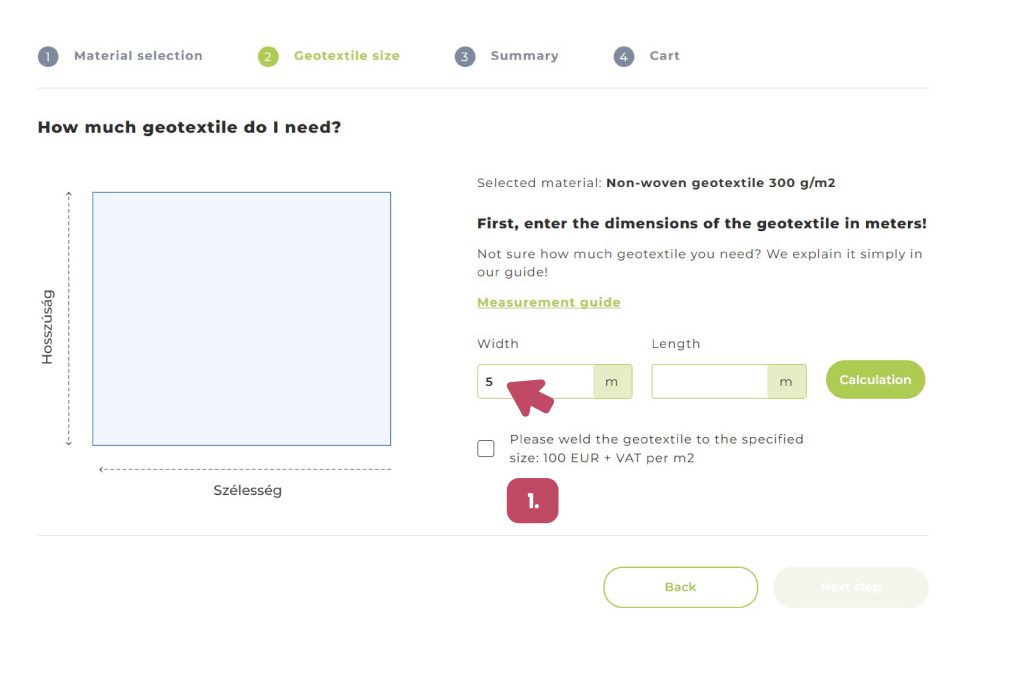Click the step 1 number circle
Viewport: 1024px width, 678px height.
click(x=48, y=57)
